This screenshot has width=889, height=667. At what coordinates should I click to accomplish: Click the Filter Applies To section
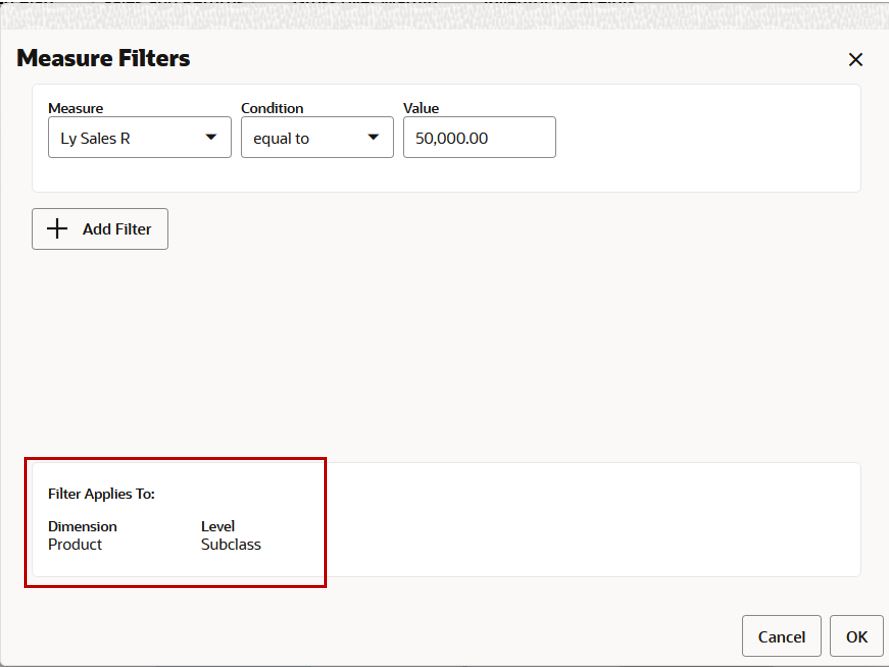pyautogui.click(x=175, y=520)
